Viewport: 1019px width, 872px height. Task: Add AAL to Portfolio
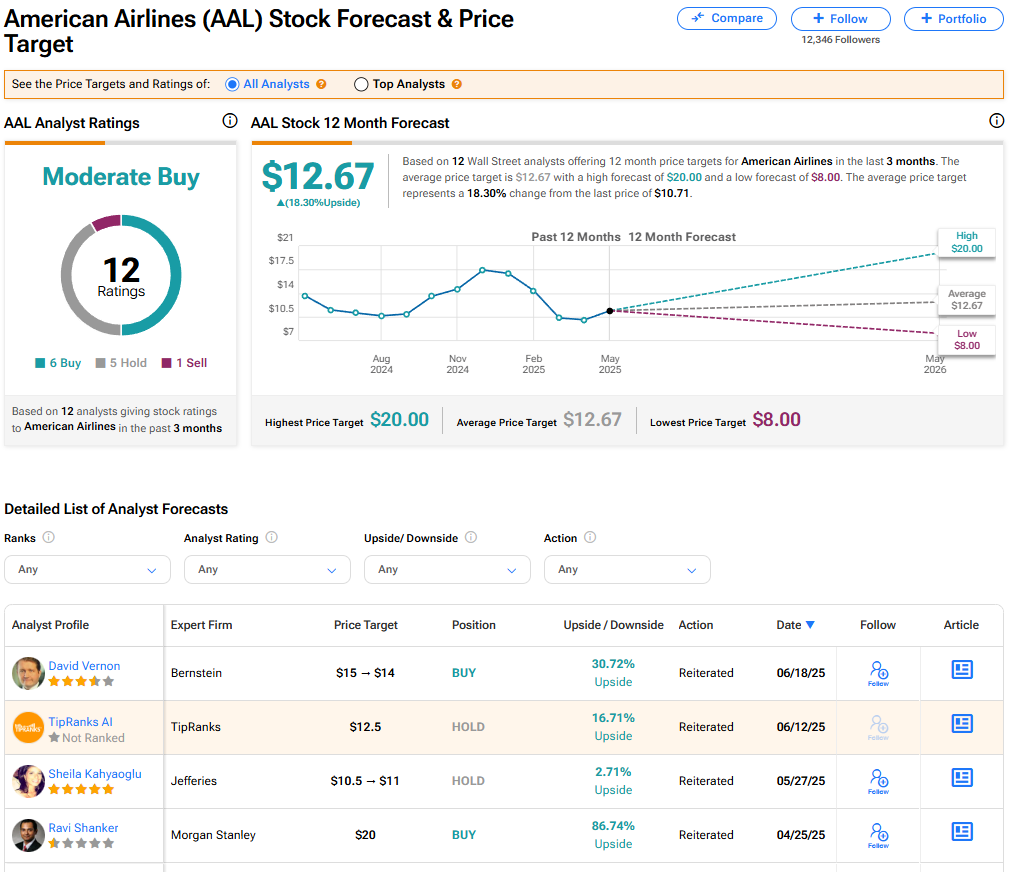[x=953, y=19]
